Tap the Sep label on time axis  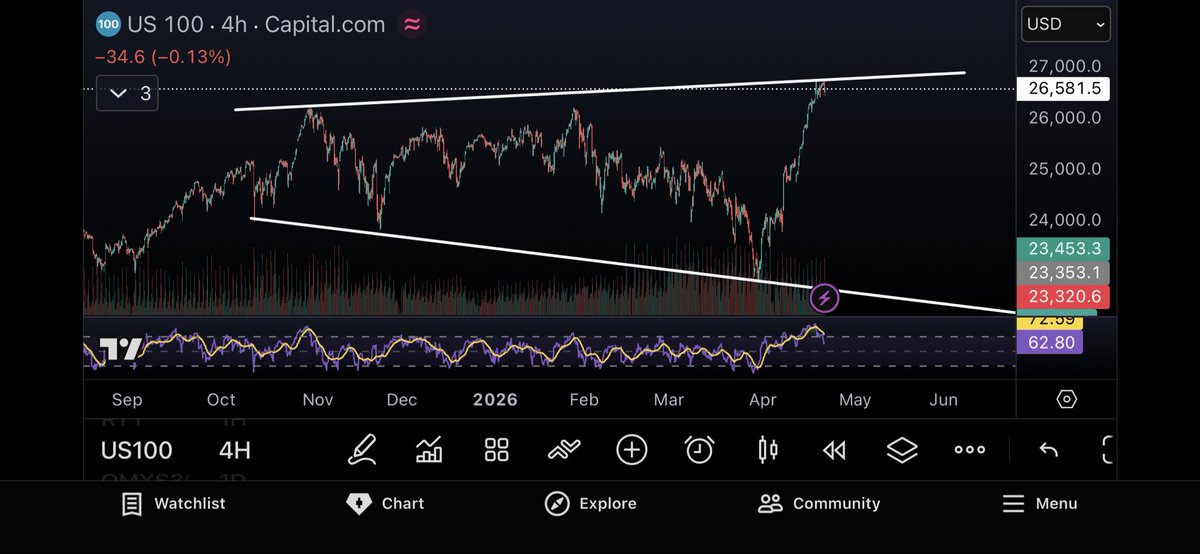click(127, 400)
